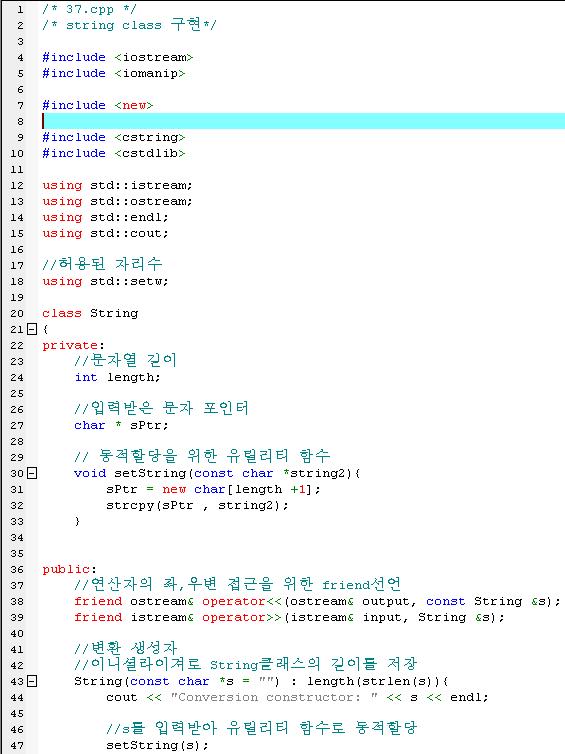Viewport: 565px width, 754px height.
Task: Click 'cout << "Conversion constructor: "' line
Action: tap(297, 697)
